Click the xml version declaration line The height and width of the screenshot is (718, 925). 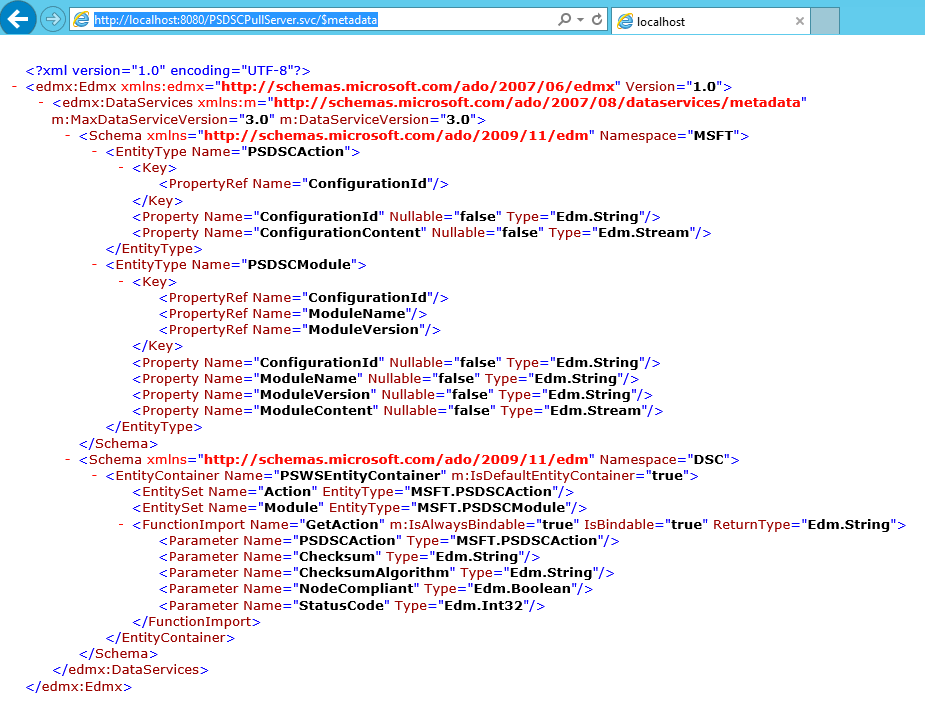168,71
